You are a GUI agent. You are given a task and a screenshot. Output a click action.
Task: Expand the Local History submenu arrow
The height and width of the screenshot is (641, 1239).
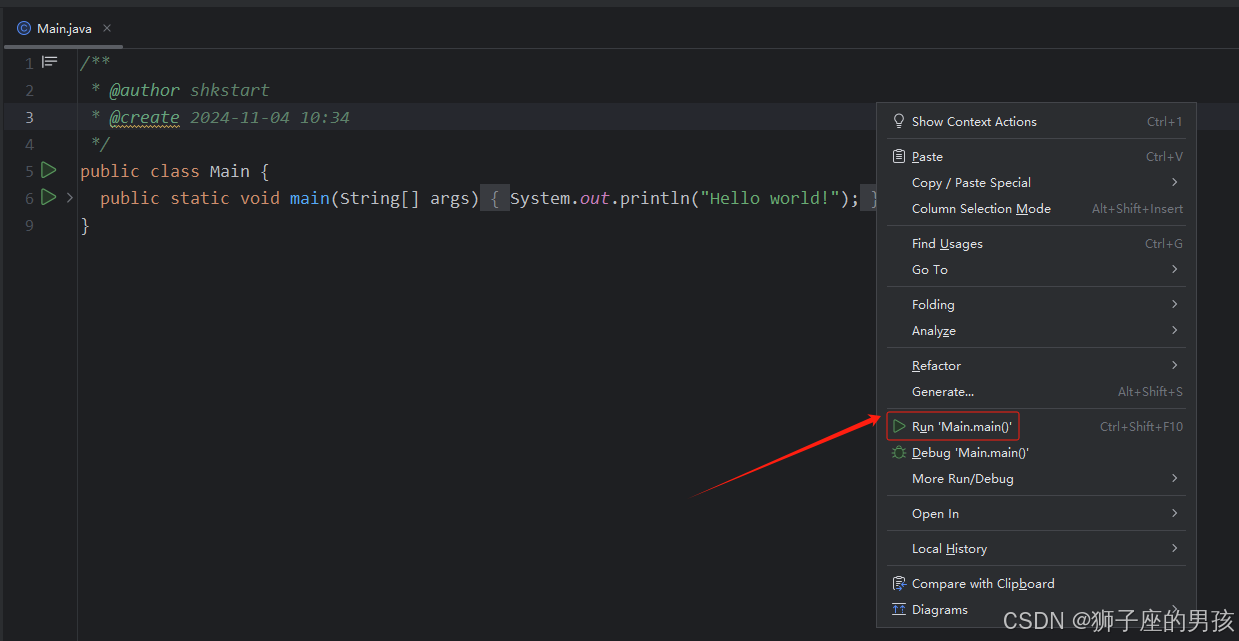click(x=1174, y=548)
